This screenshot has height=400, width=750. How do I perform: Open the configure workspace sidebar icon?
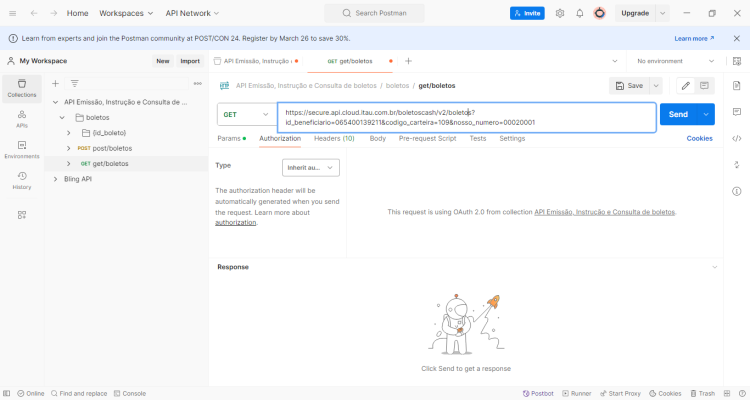click(22, 215)
